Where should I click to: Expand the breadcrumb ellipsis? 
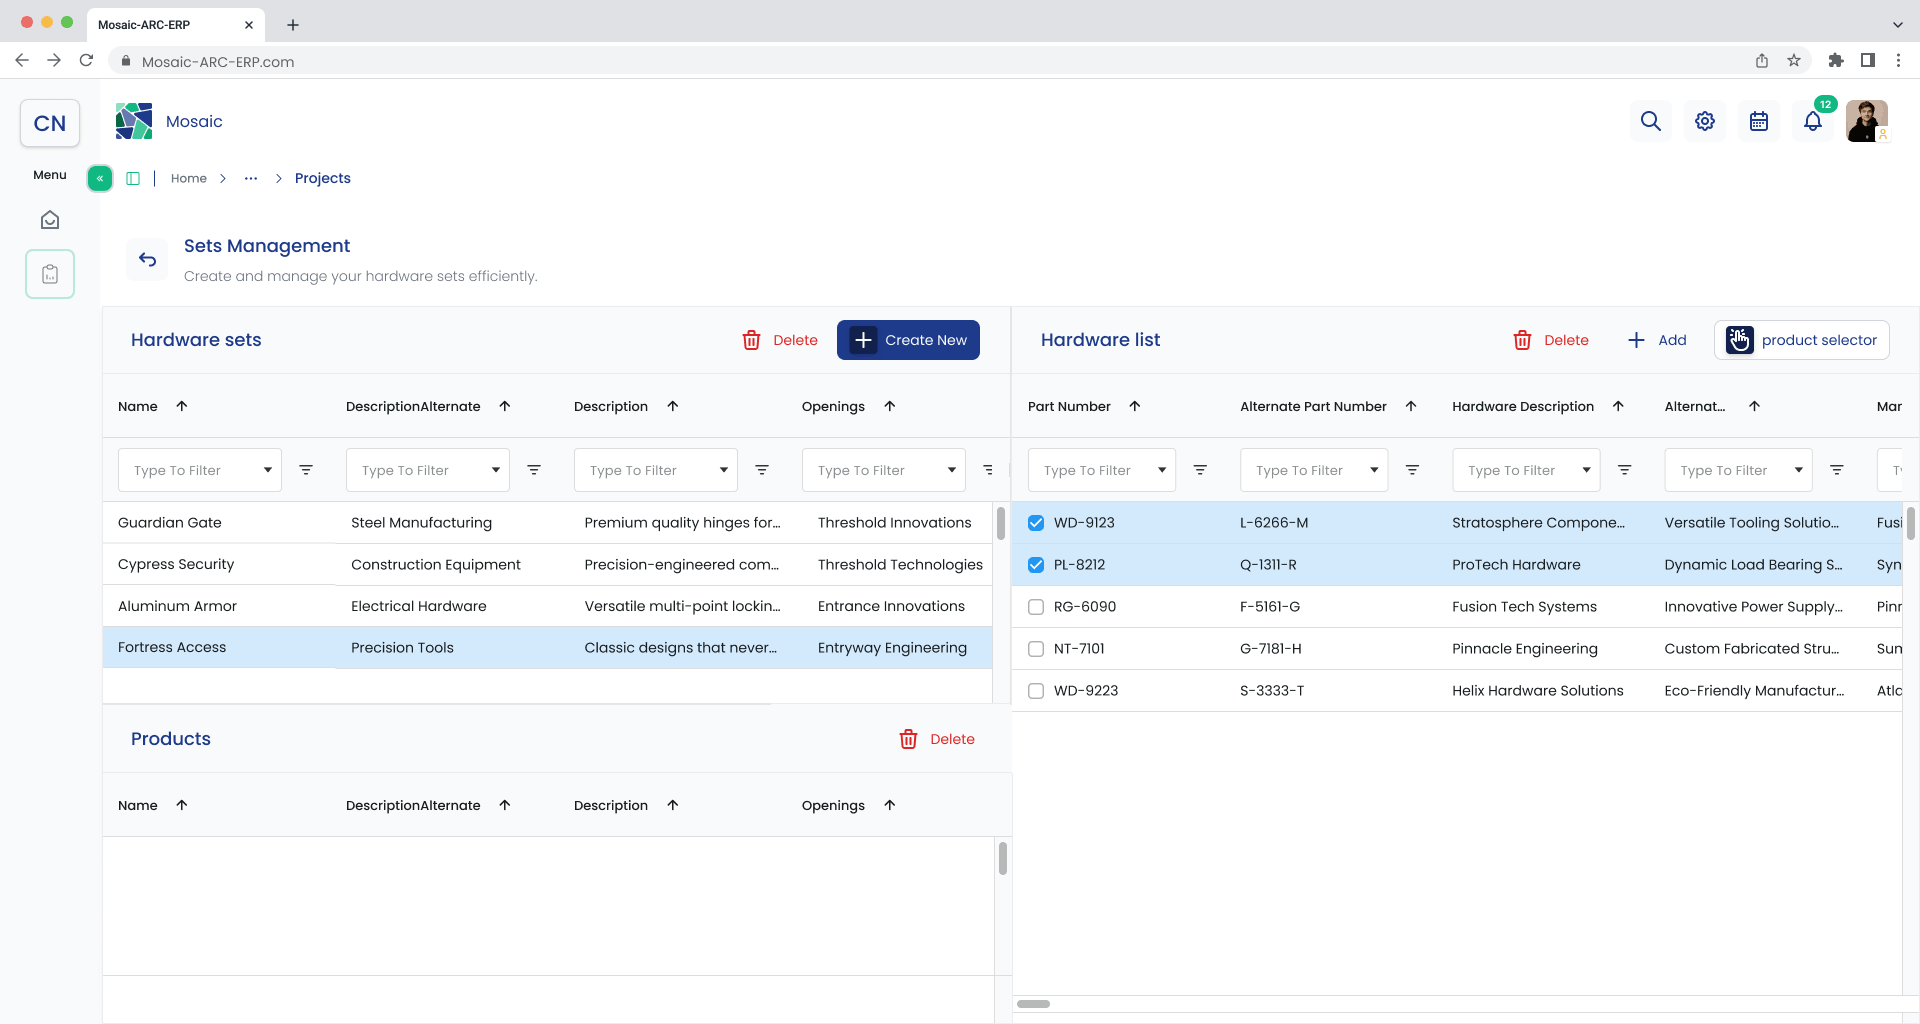pyautogui.click(x=251, y=178)
